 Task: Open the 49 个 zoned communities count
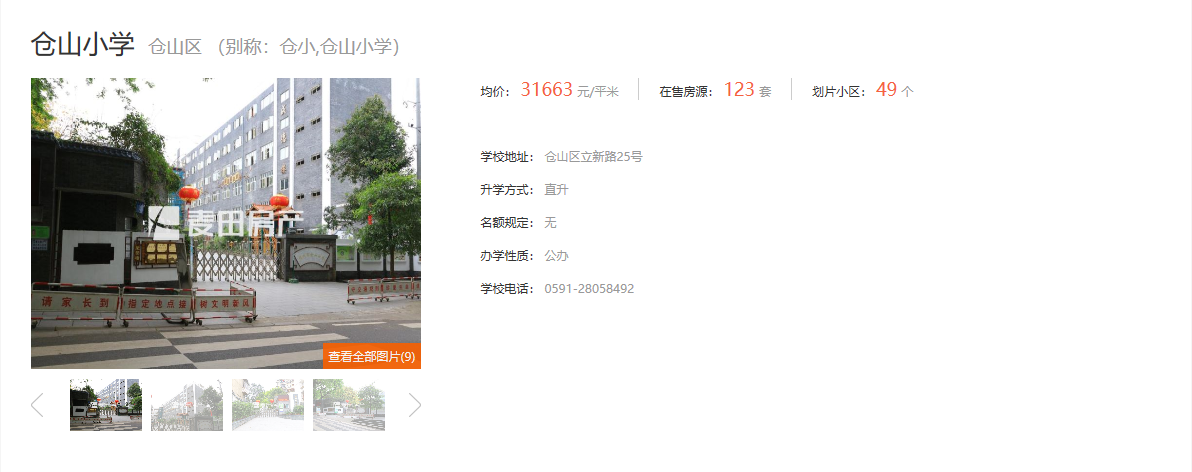[895, 90]
